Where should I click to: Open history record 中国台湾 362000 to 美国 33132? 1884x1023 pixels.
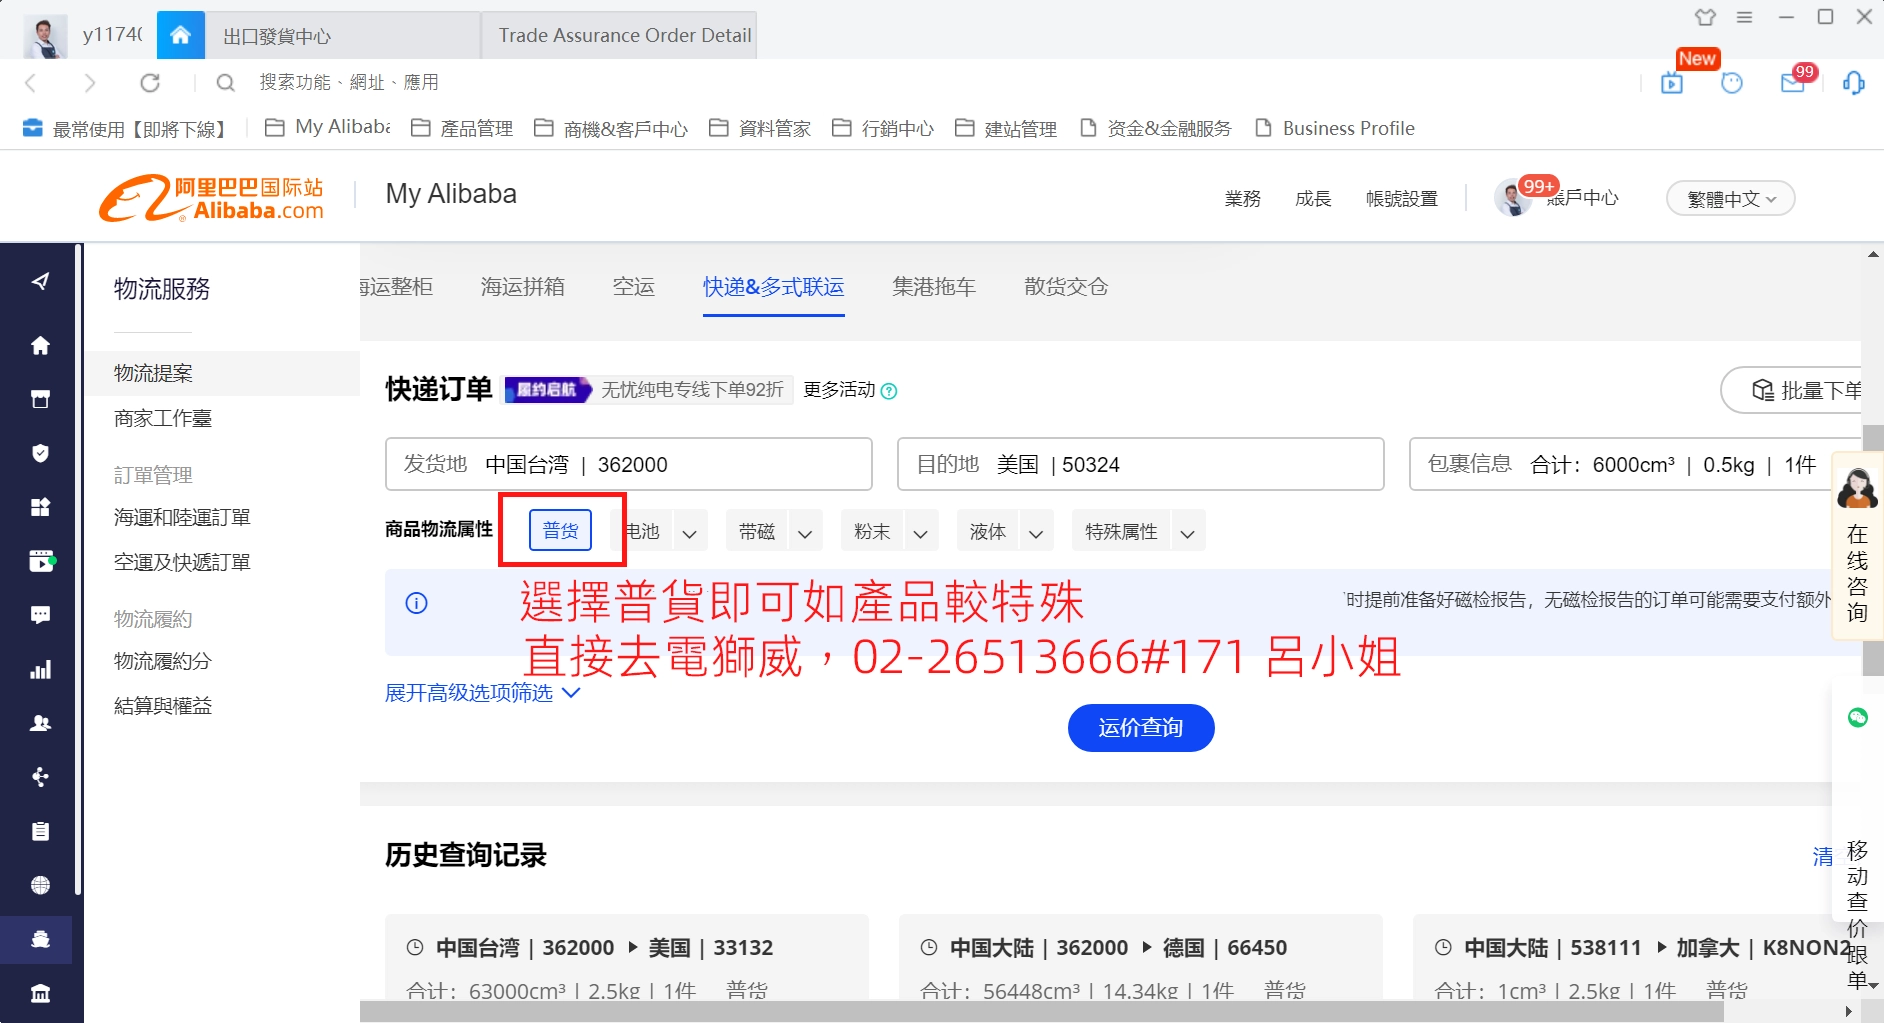[x=627, y=958]
